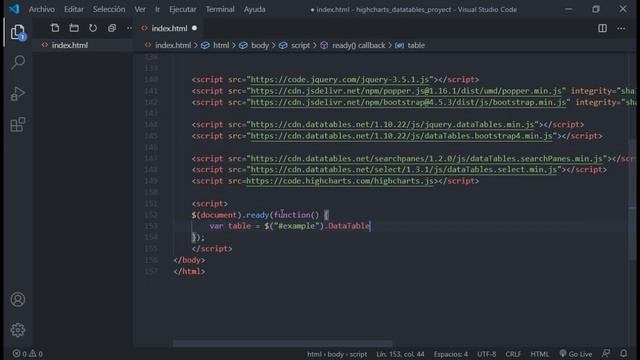Viewport: 640px width, 360px height.
Task: Open the Ayuda menu
Action: pos(255,9)
